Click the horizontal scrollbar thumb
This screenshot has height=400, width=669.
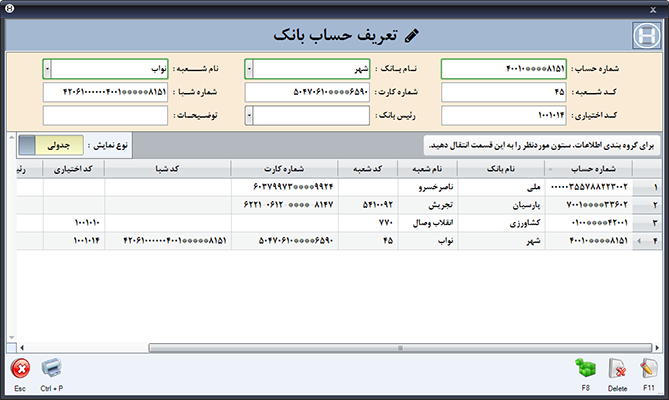(400, 348)
